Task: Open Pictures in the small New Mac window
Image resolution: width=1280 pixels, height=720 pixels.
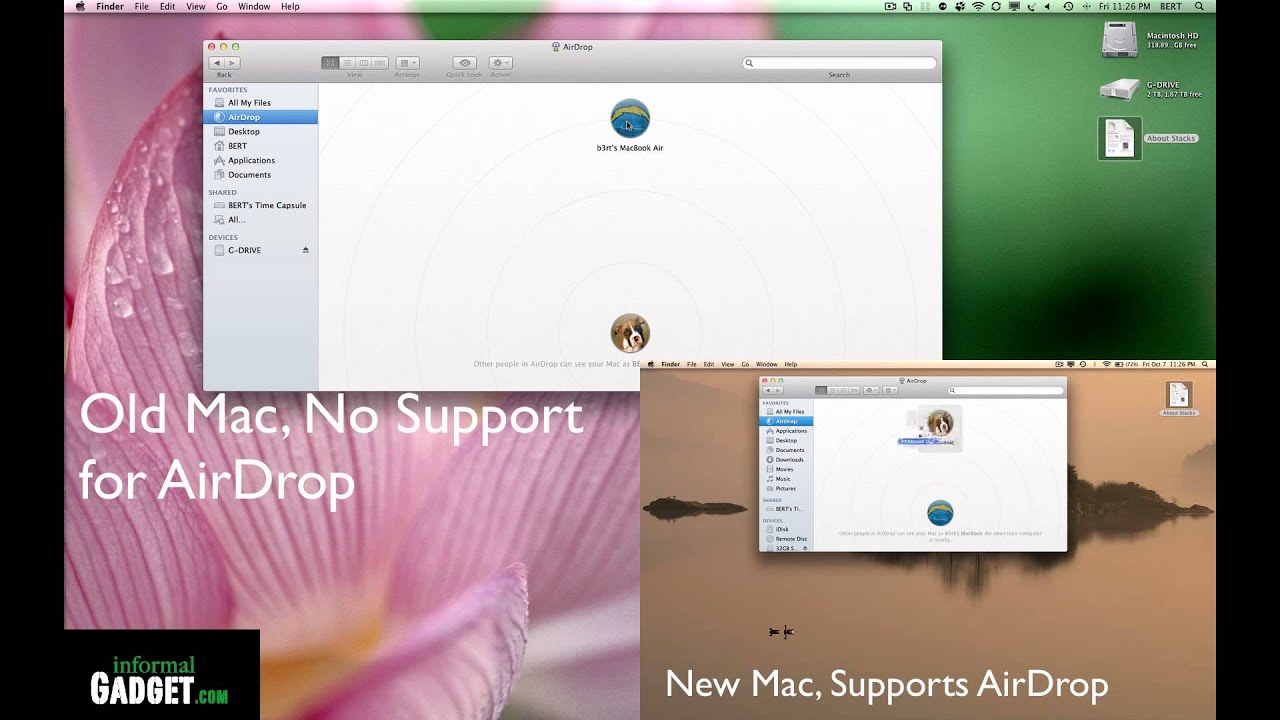Action: point(786,489)
